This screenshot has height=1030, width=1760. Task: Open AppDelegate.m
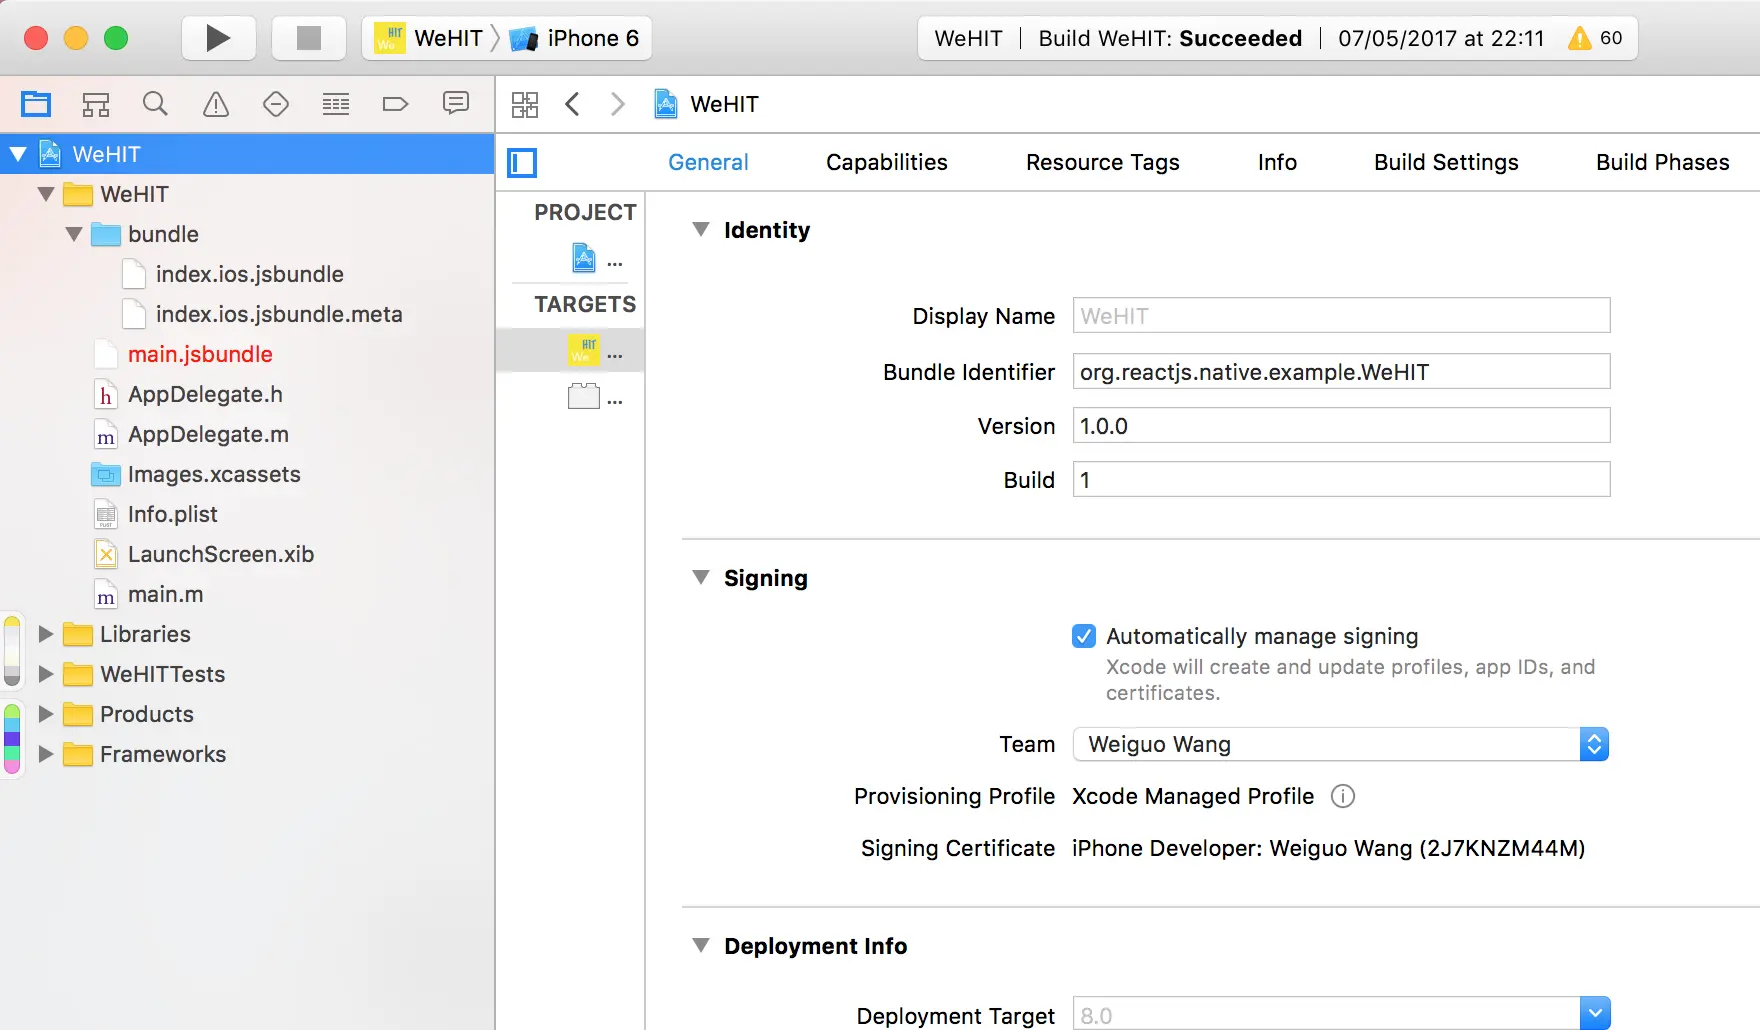click(x=248, y=434)
